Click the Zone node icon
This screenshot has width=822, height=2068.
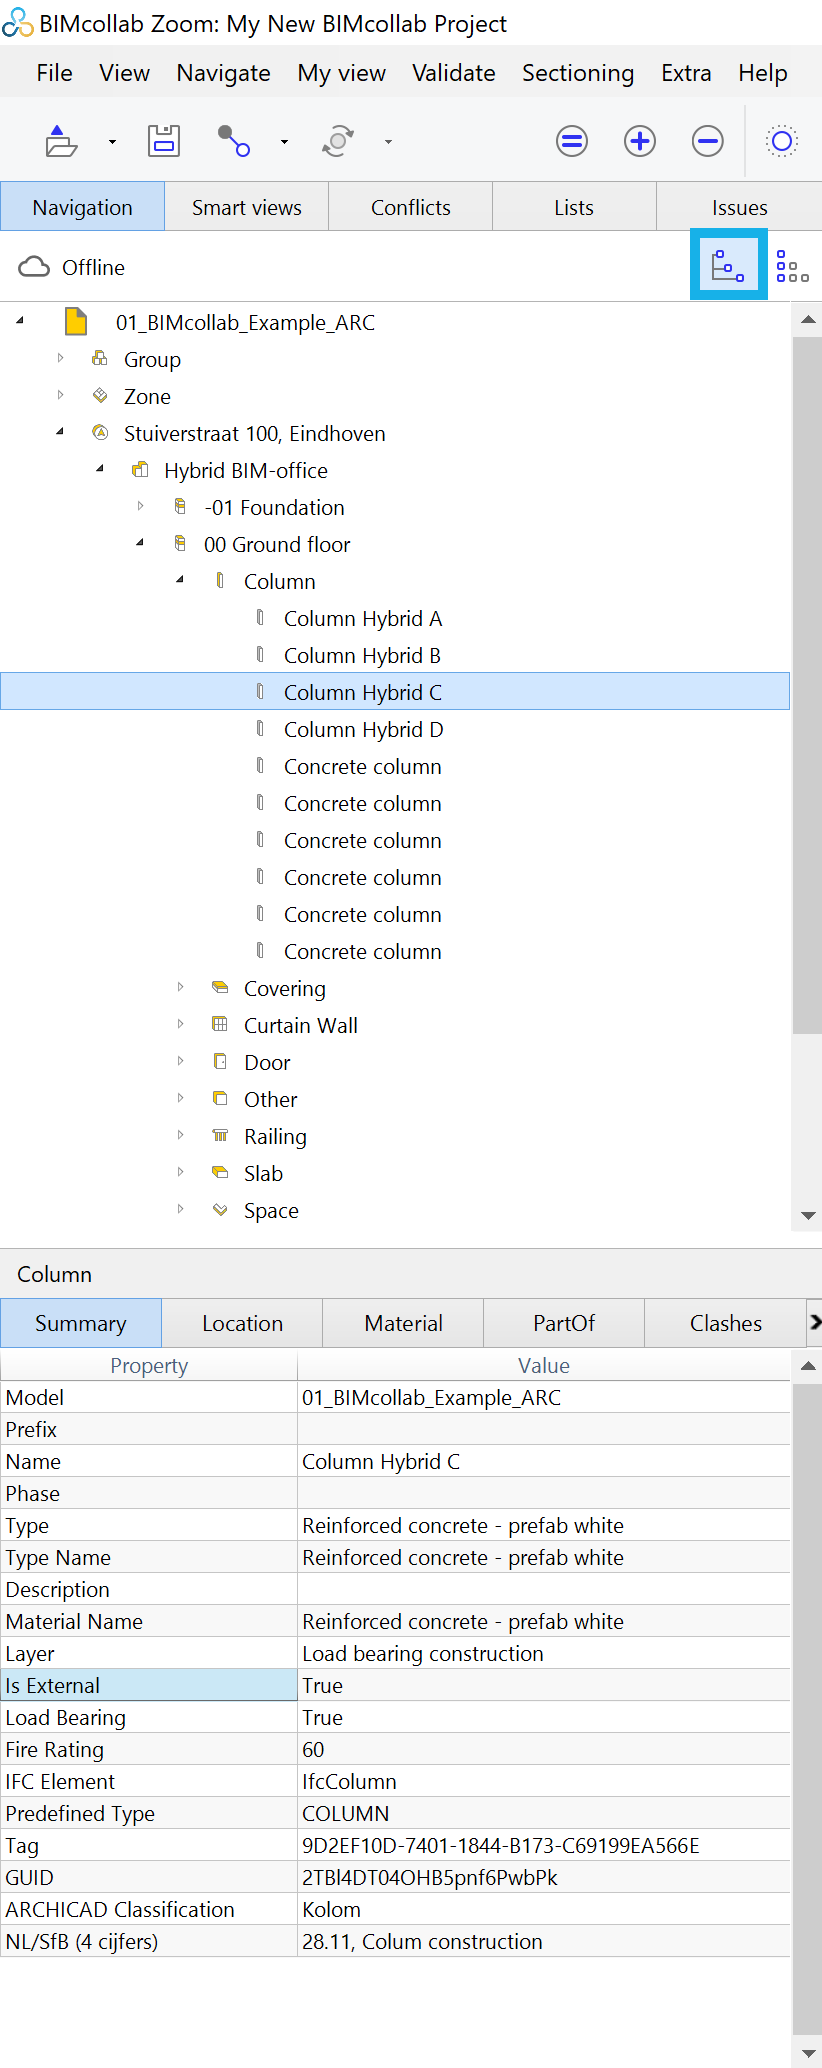[100, 395]
